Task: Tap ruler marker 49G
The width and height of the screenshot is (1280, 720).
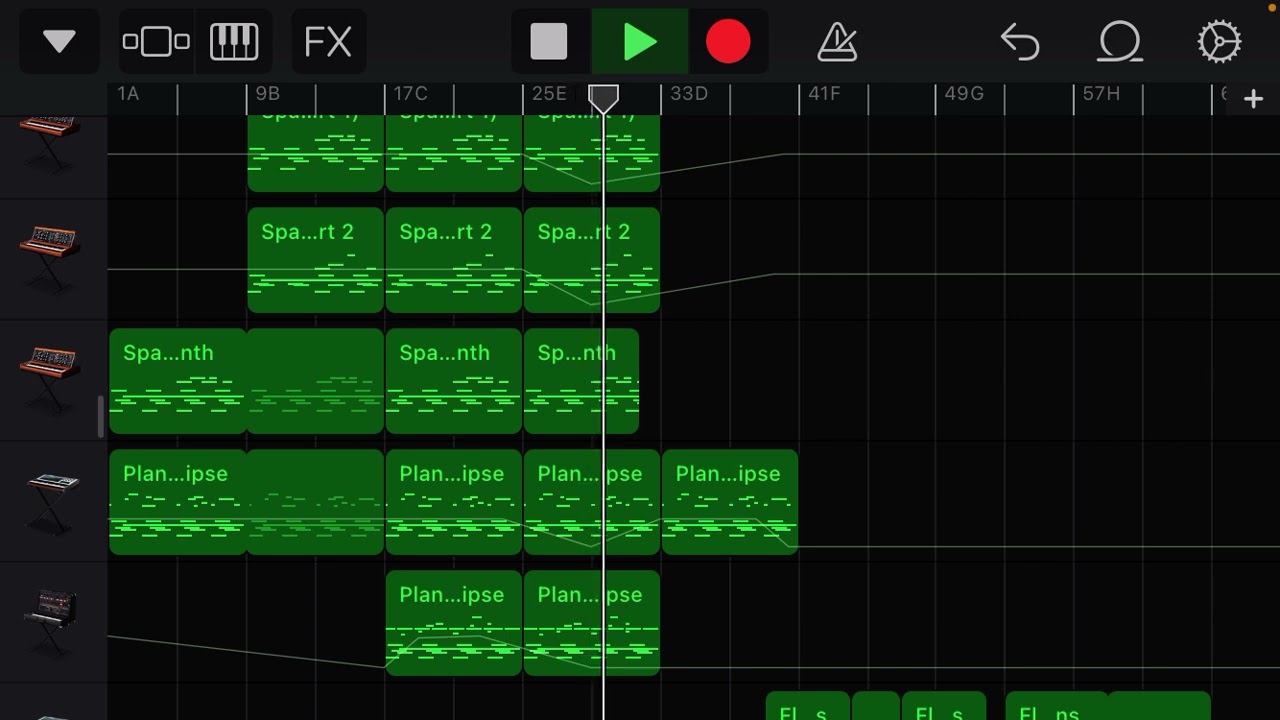Action: (x=963, y=94)
